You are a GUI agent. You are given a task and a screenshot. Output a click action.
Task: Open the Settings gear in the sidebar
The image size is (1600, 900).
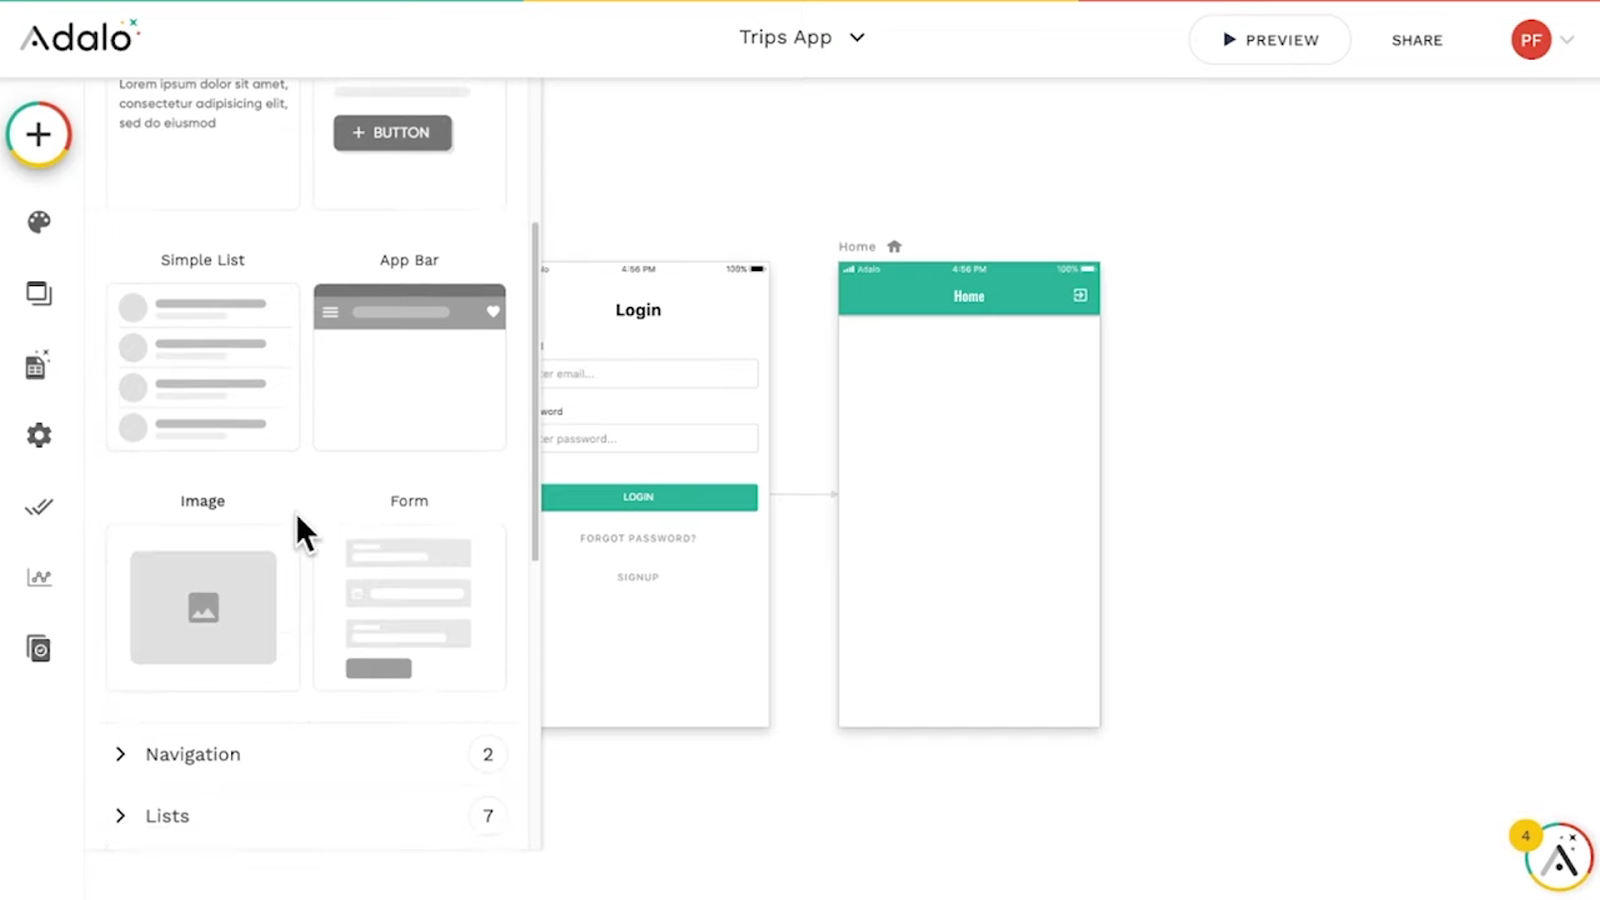(x=38, y=434)
